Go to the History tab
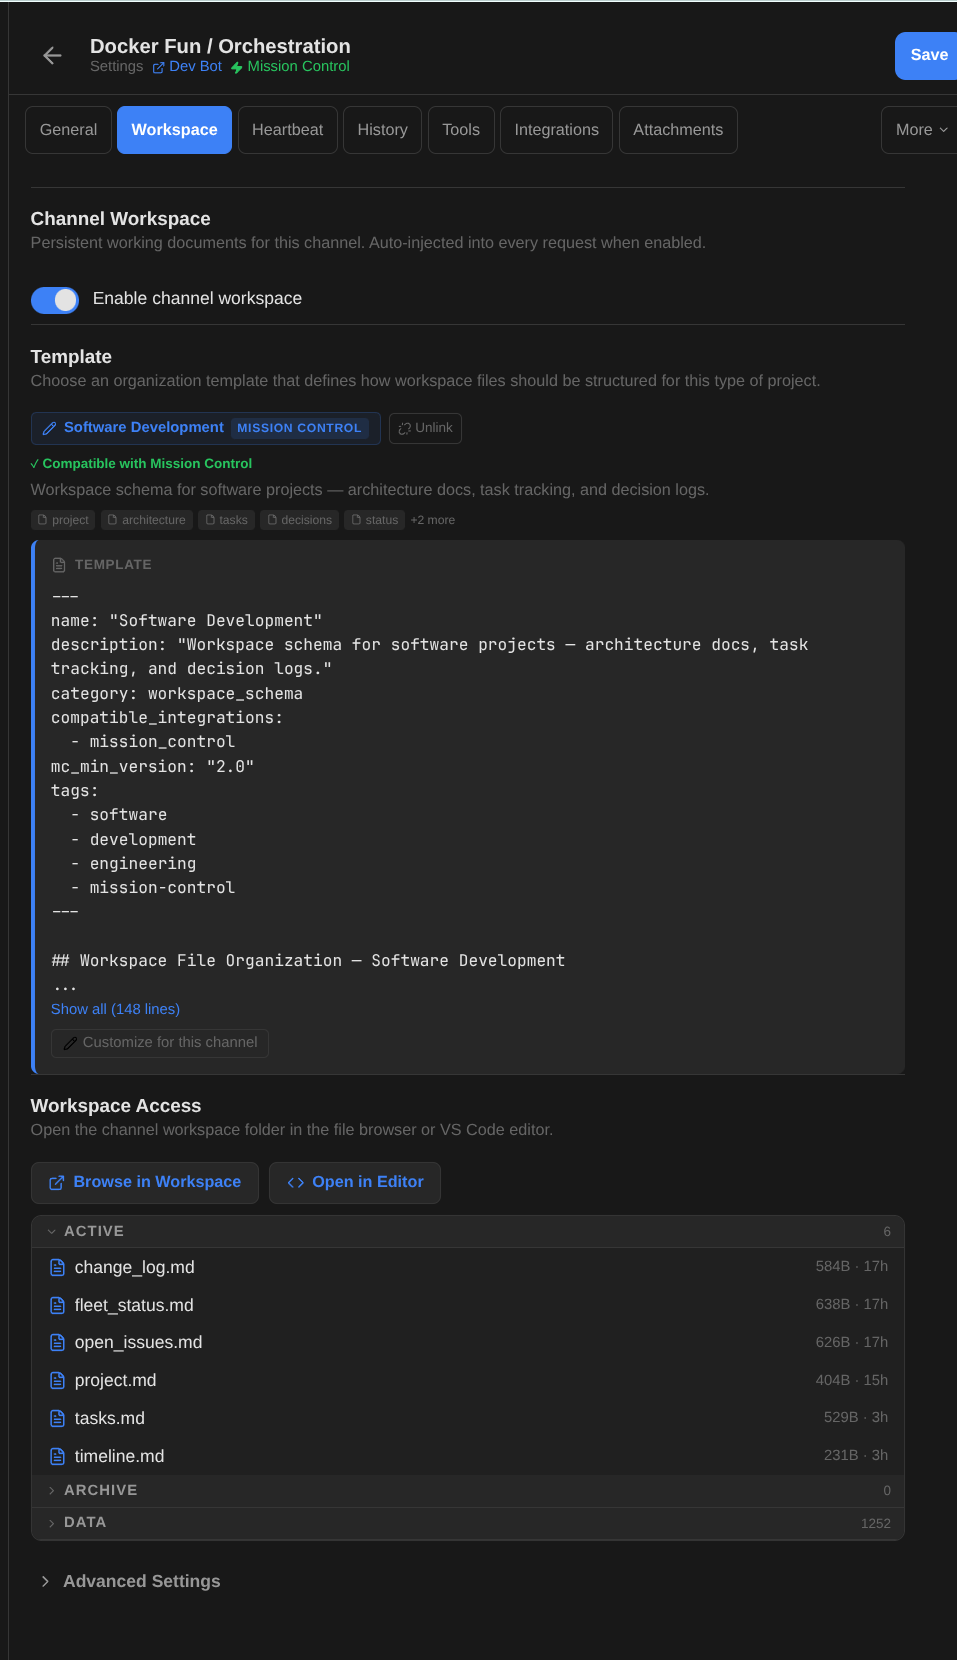957x1660 pixels. [x=382, y=130]
